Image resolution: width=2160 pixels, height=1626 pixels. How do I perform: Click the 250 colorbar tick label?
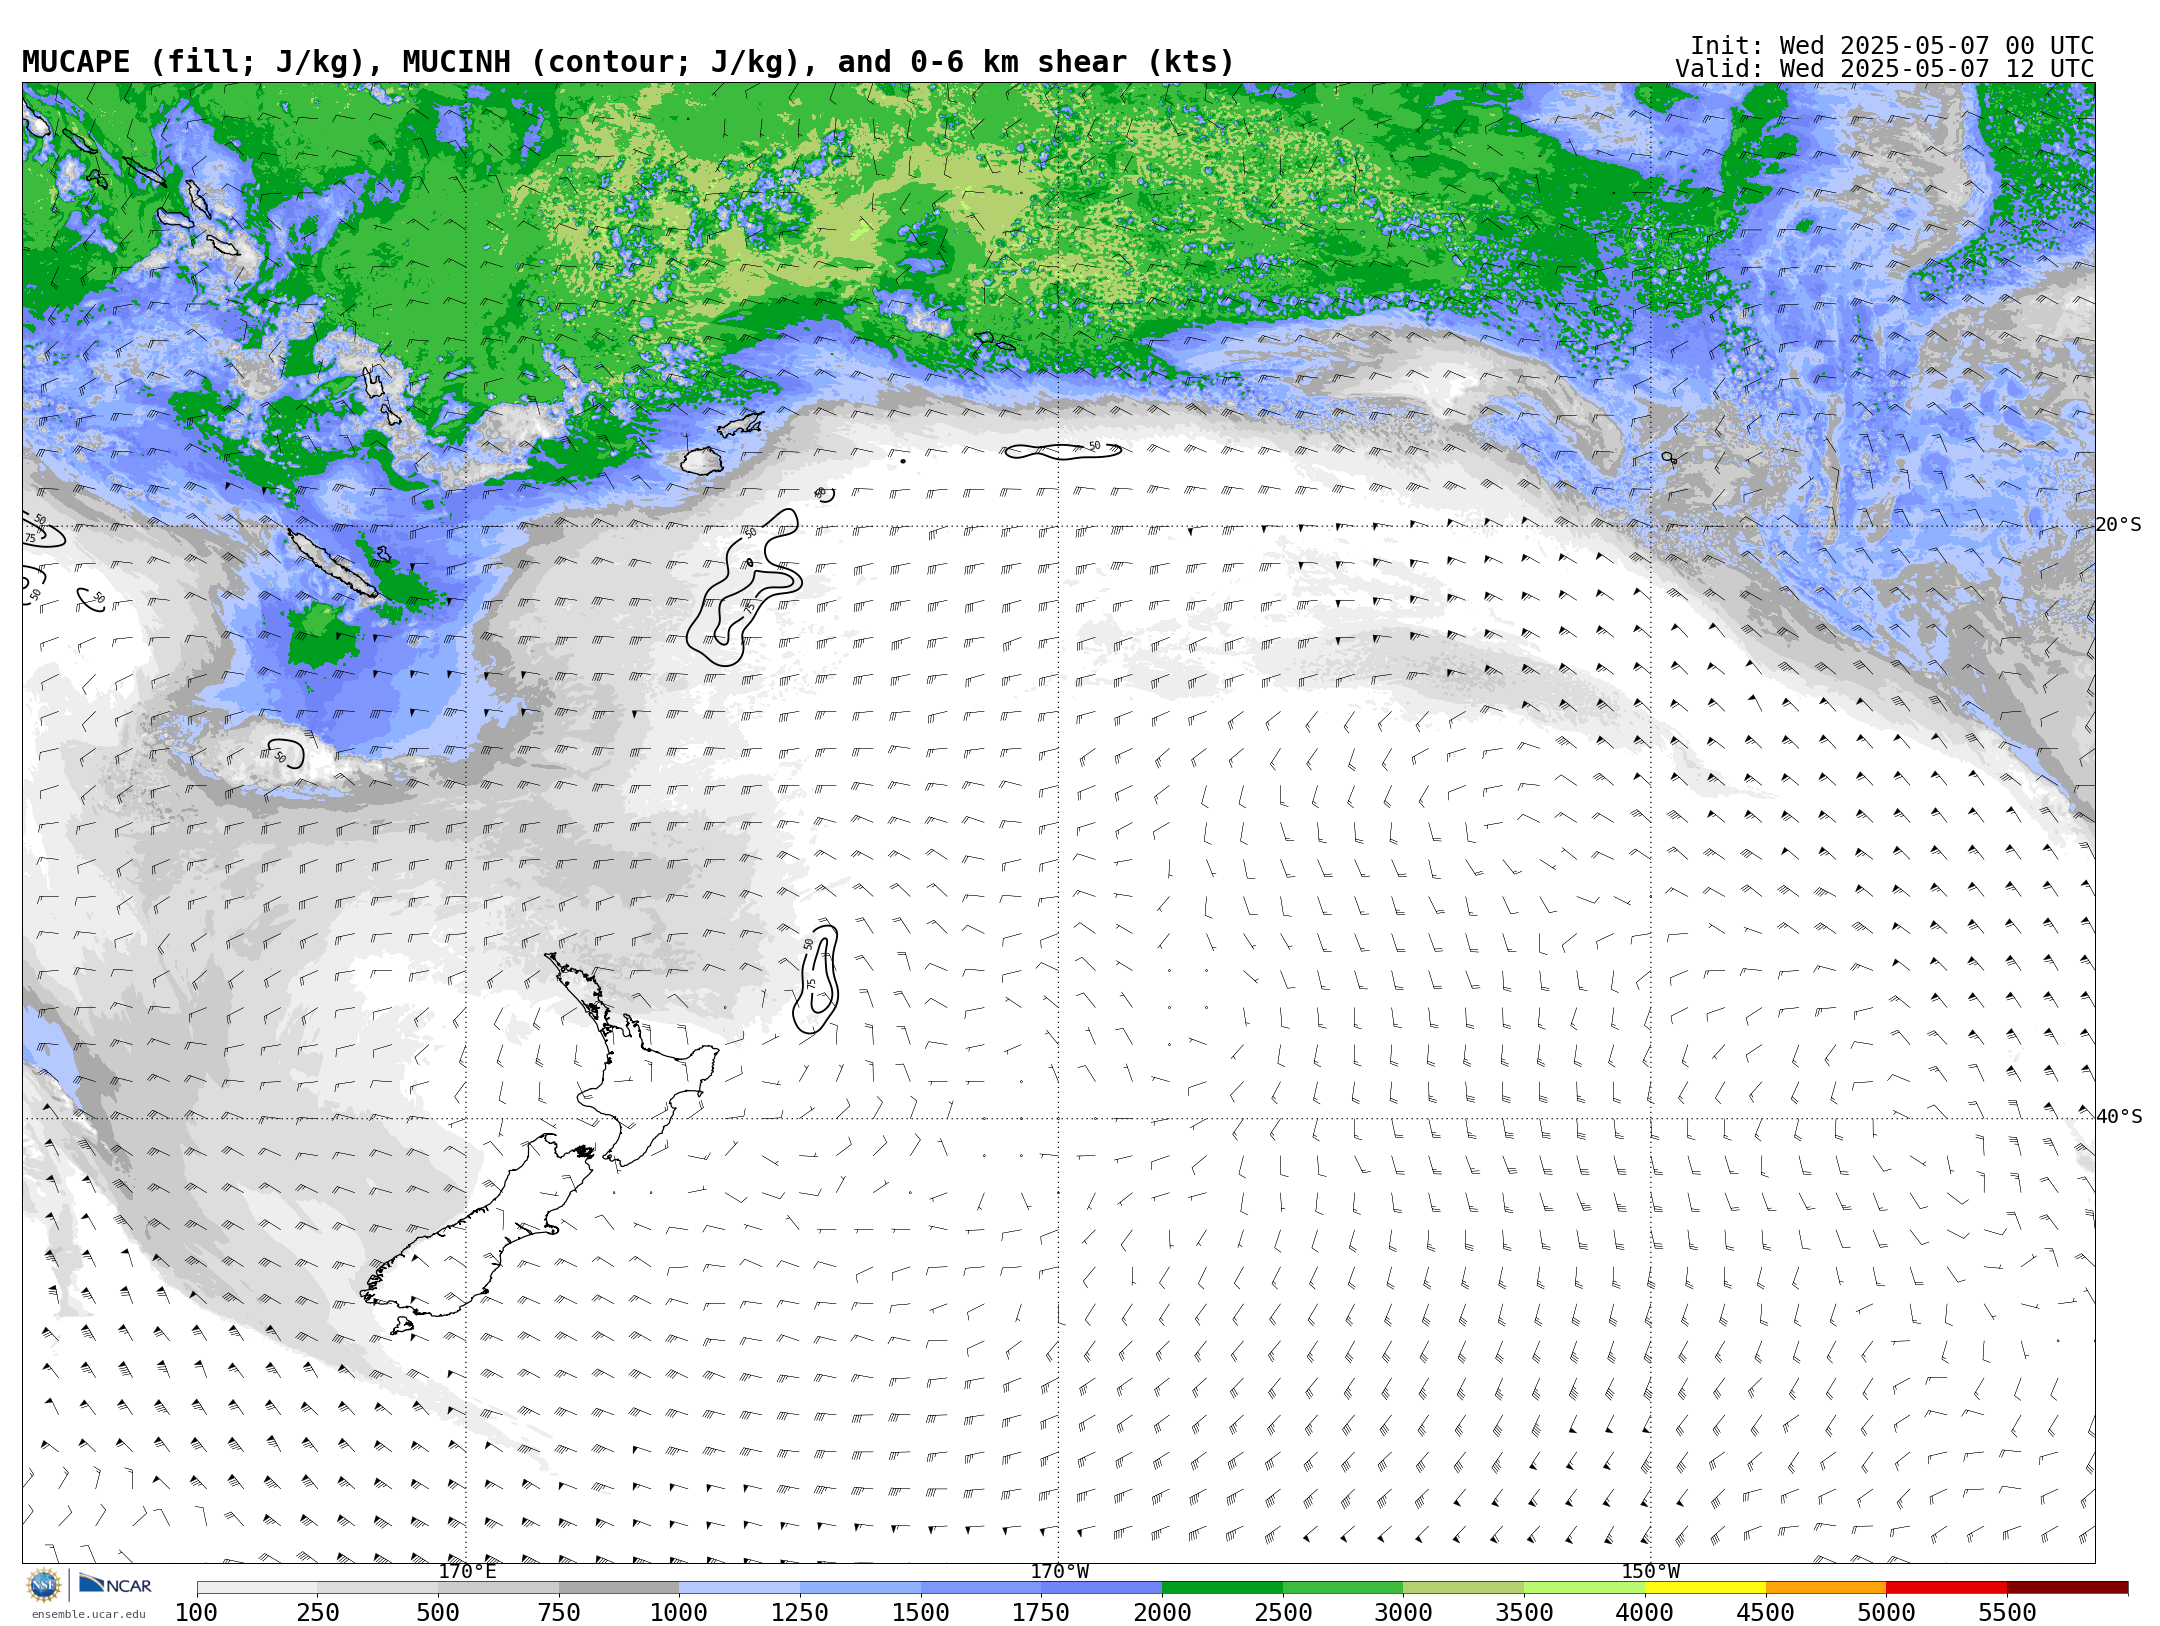click(318, 1613)
